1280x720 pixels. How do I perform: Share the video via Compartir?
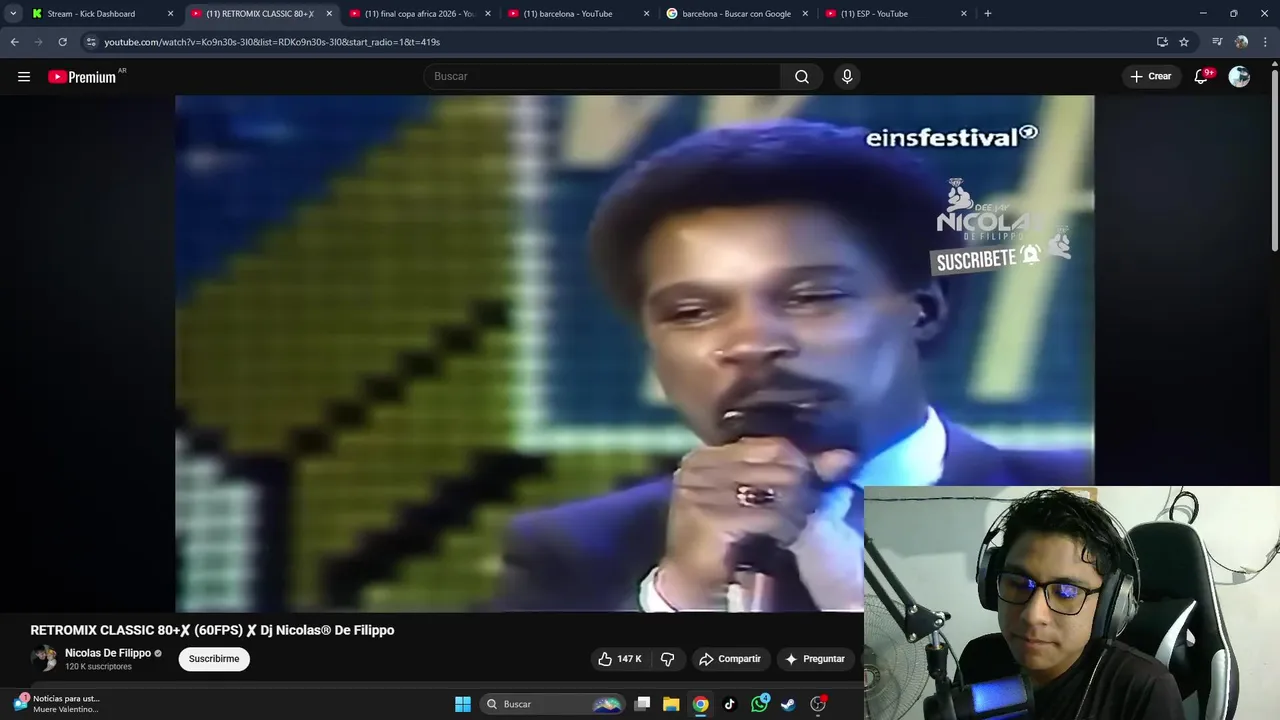(731, 659)
